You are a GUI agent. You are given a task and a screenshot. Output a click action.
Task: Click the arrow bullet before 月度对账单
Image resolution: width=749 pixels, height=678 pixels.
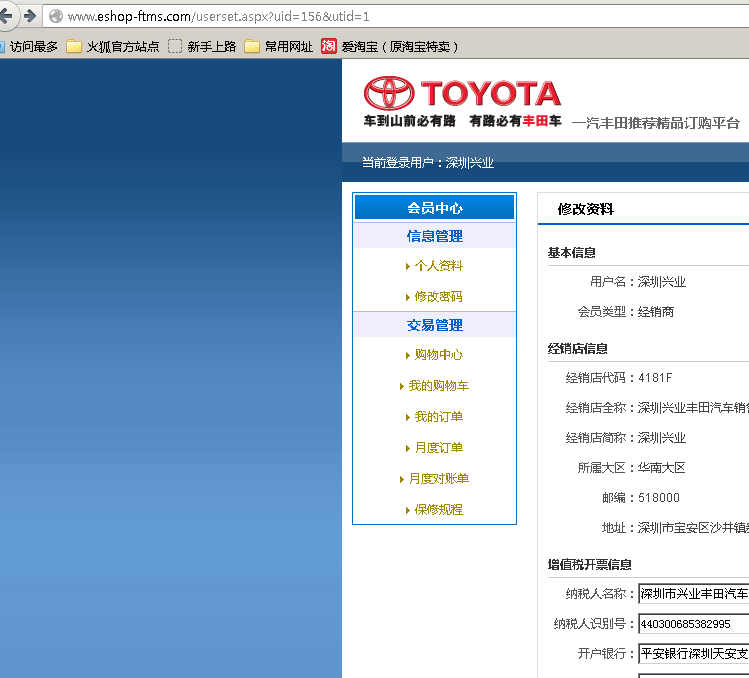coord(402,479)
